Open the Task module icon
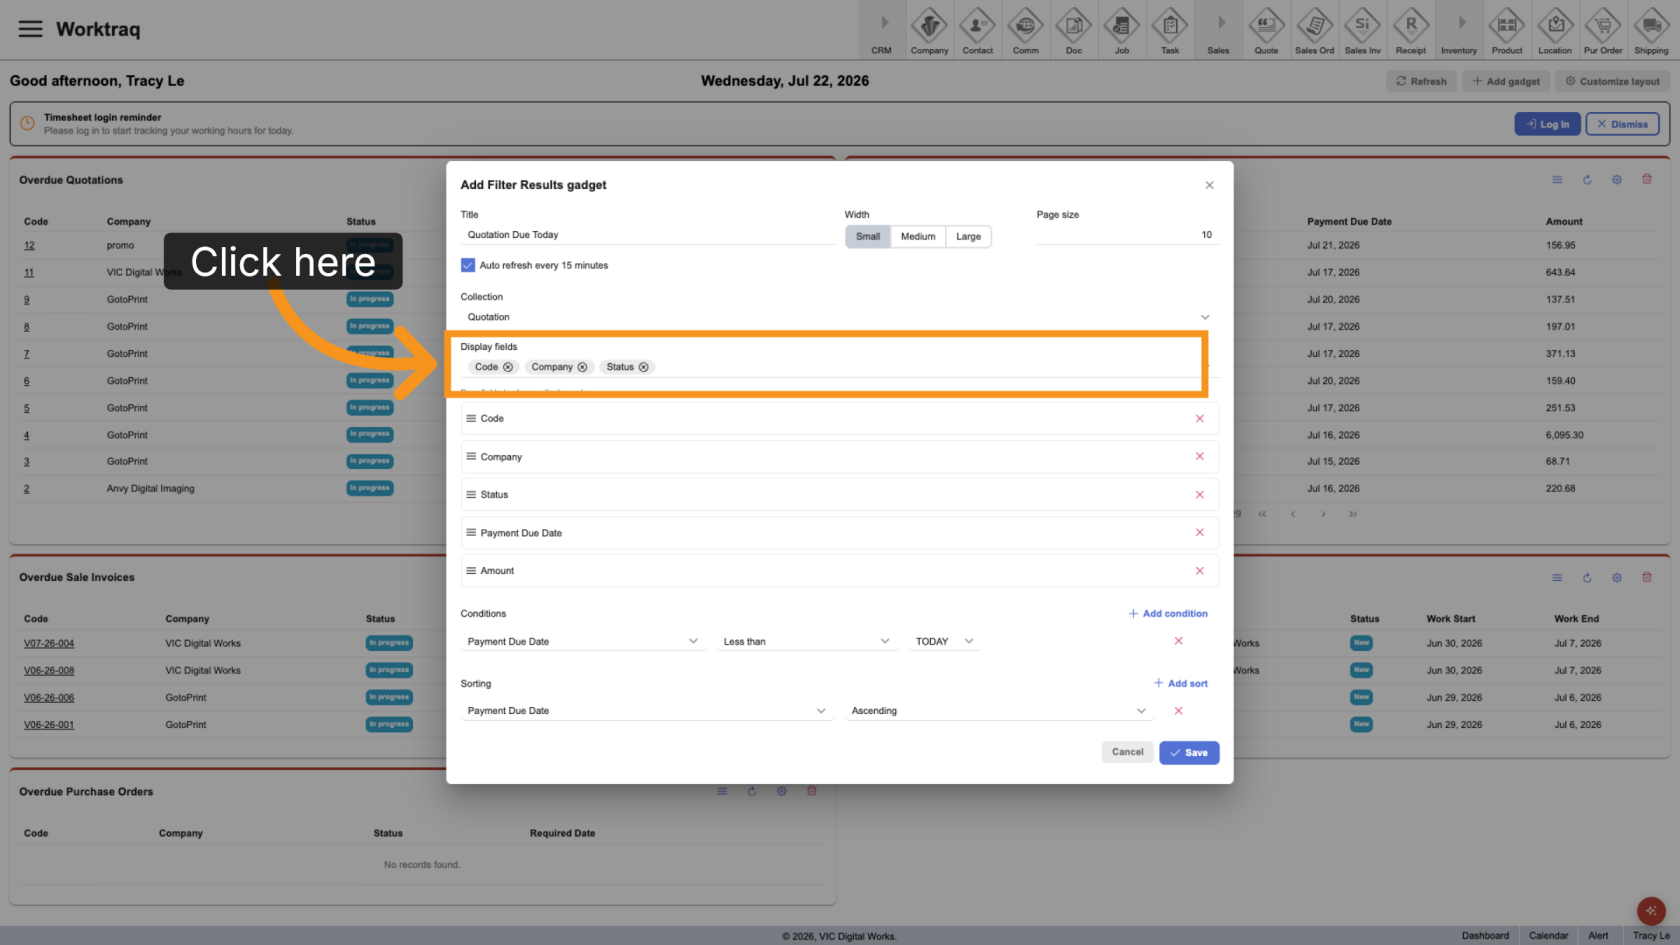1680x945 pixels. point(1169,31)
